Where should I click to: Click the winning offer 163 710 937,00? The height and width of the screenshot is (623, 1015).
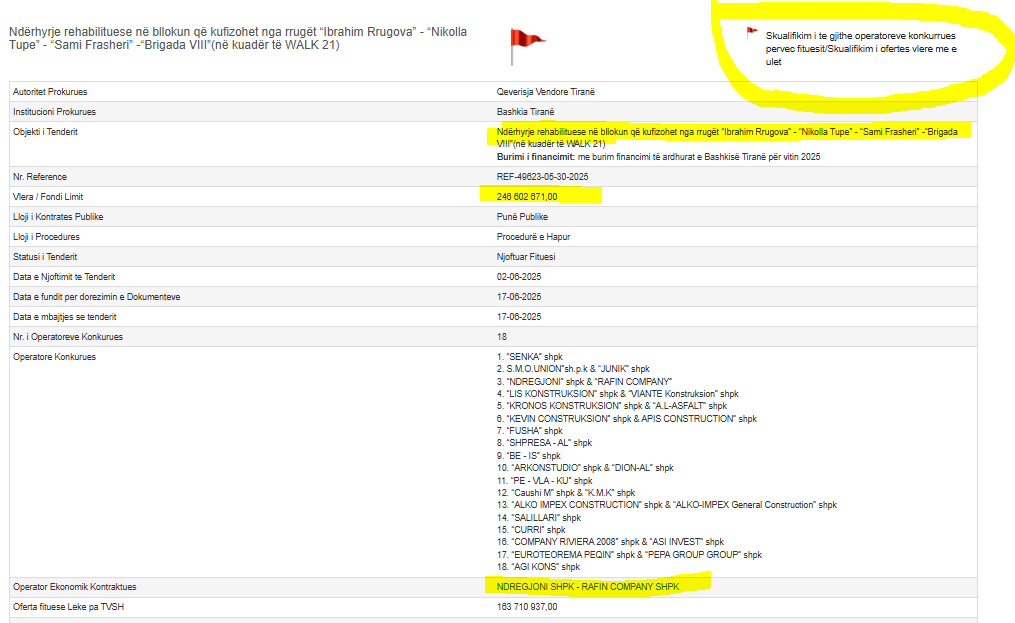pos(527,607)
